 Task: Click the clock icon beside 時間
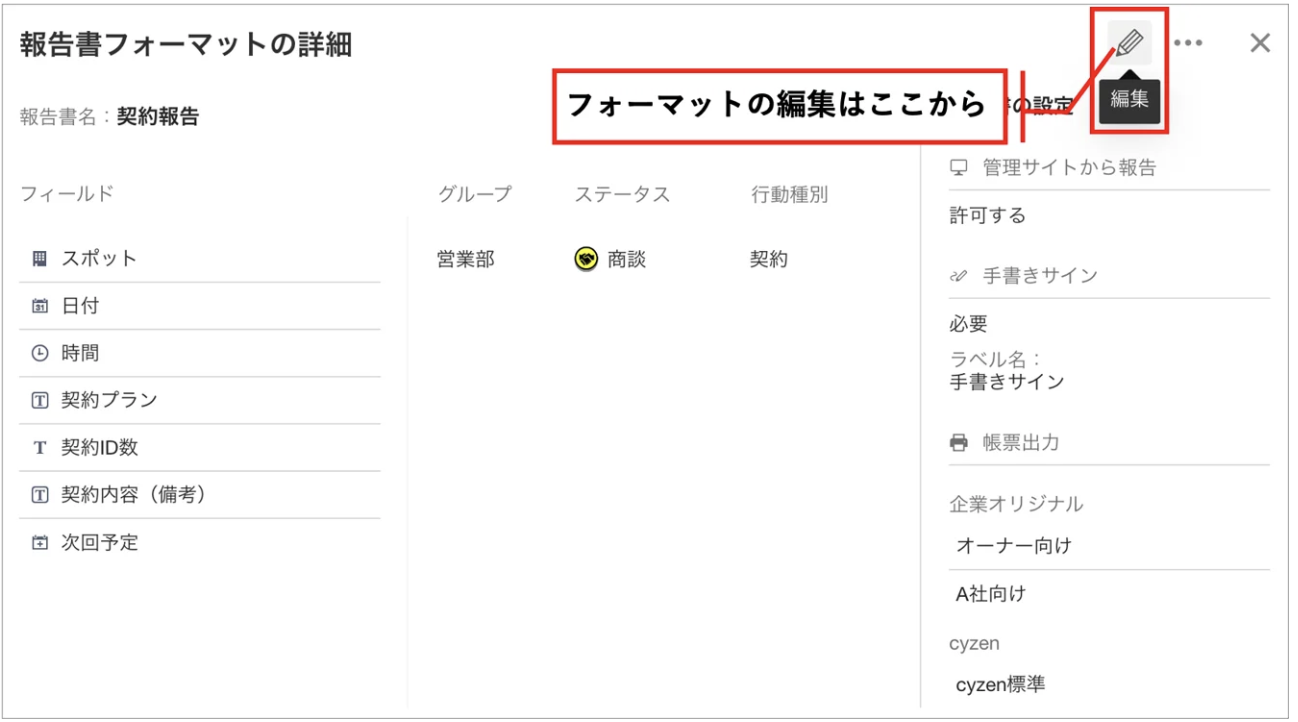(x=40, y=353)
